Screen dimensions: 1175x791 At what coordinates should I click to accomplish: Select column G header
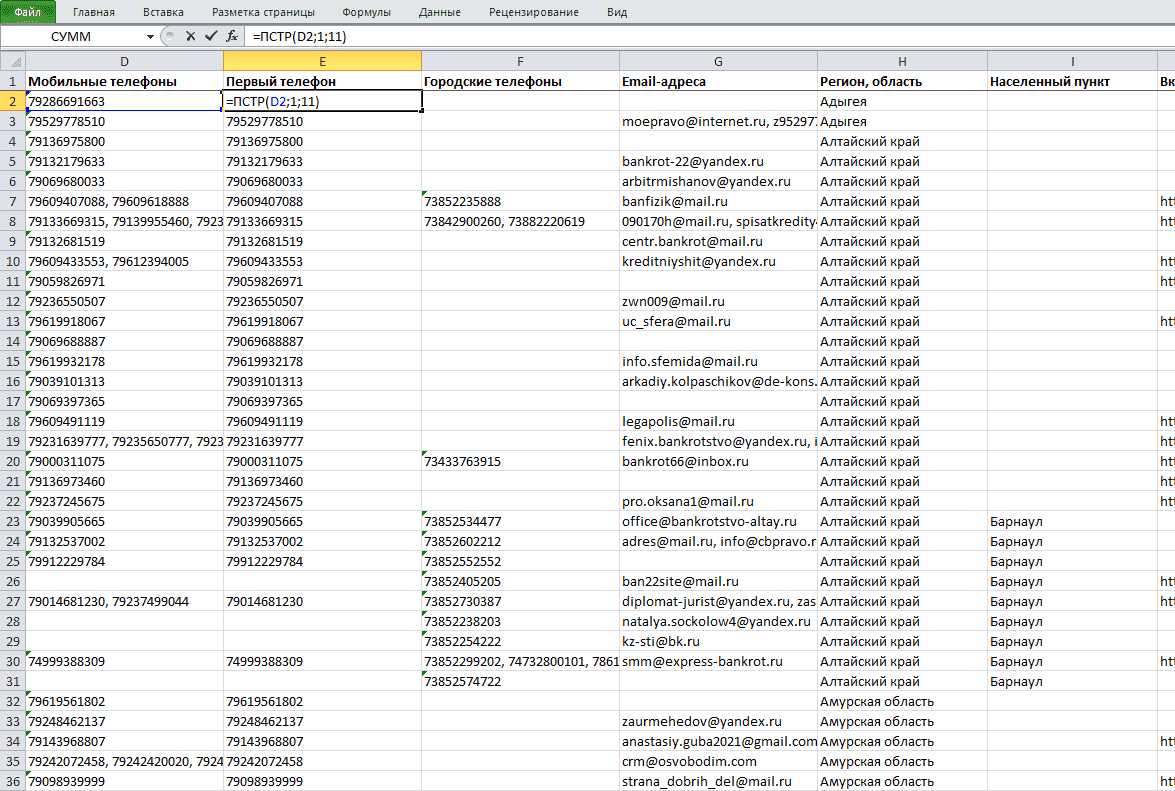(x=718, y=61)
